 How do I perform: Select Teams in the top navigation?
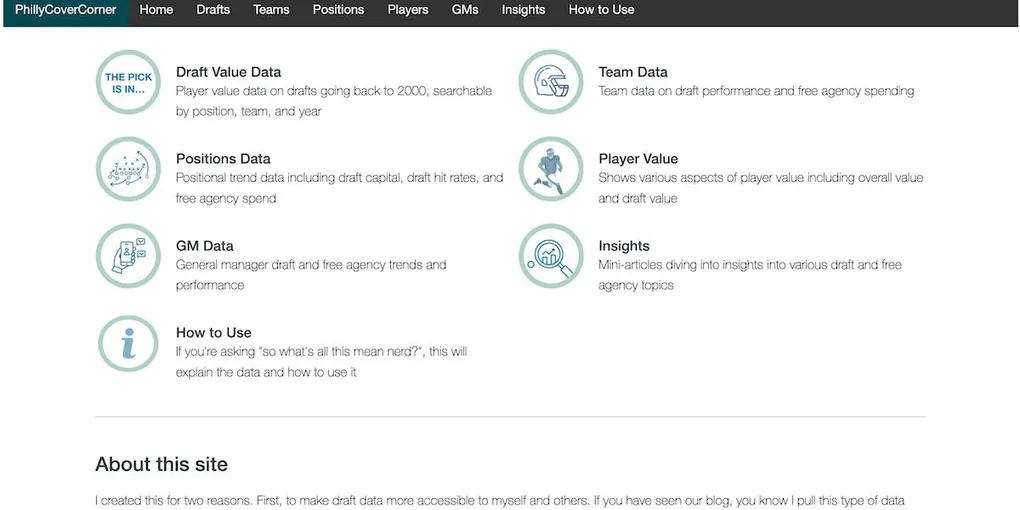(x=271, y=10)
